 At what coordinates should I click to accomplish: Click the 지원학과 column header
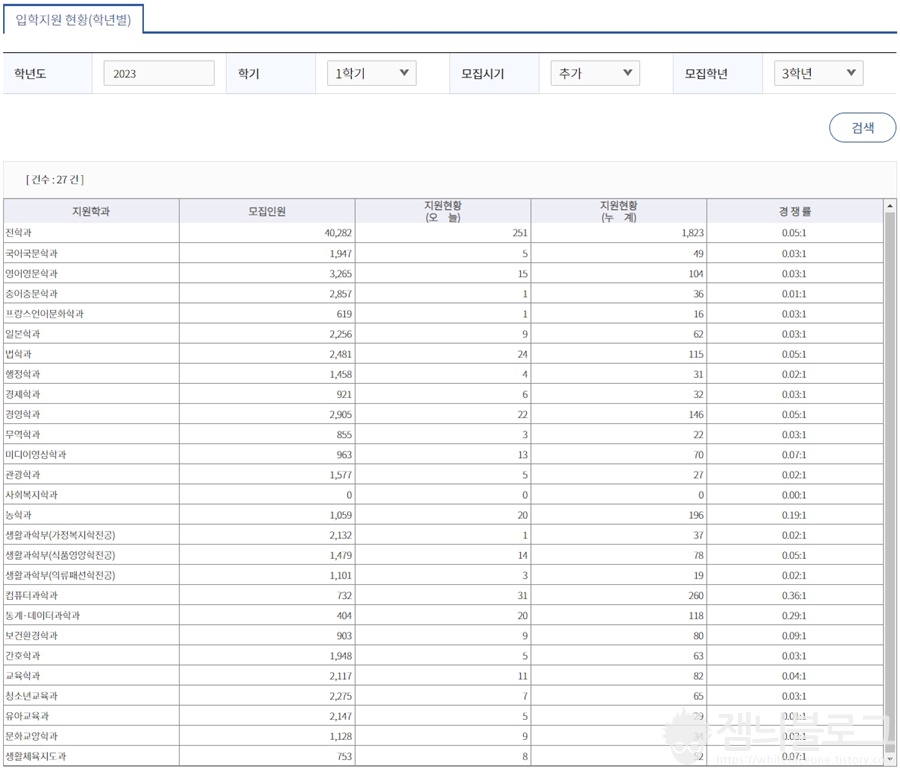[x=91, y=211]
